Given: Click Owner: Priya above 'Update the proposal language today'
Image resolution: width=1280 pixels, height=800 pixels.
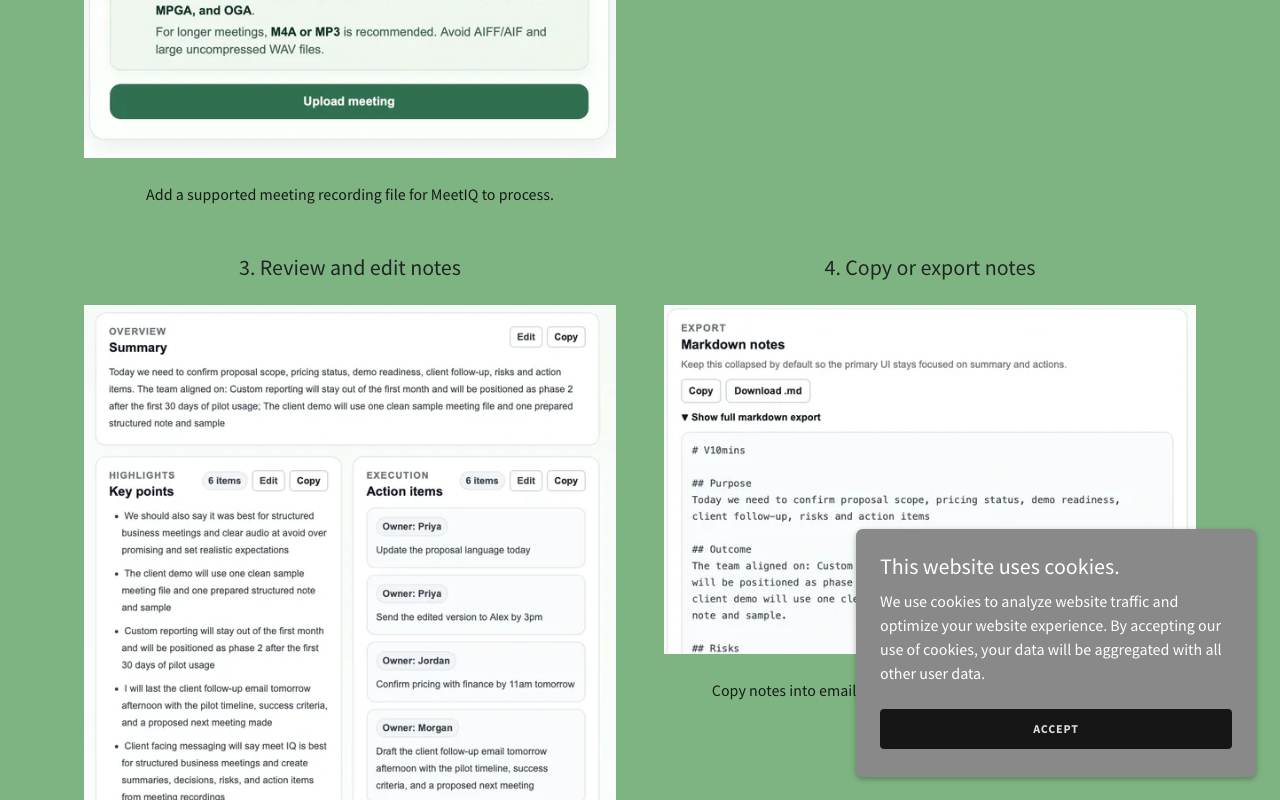Looking at the screenshot, I should (x=412, y=526).
